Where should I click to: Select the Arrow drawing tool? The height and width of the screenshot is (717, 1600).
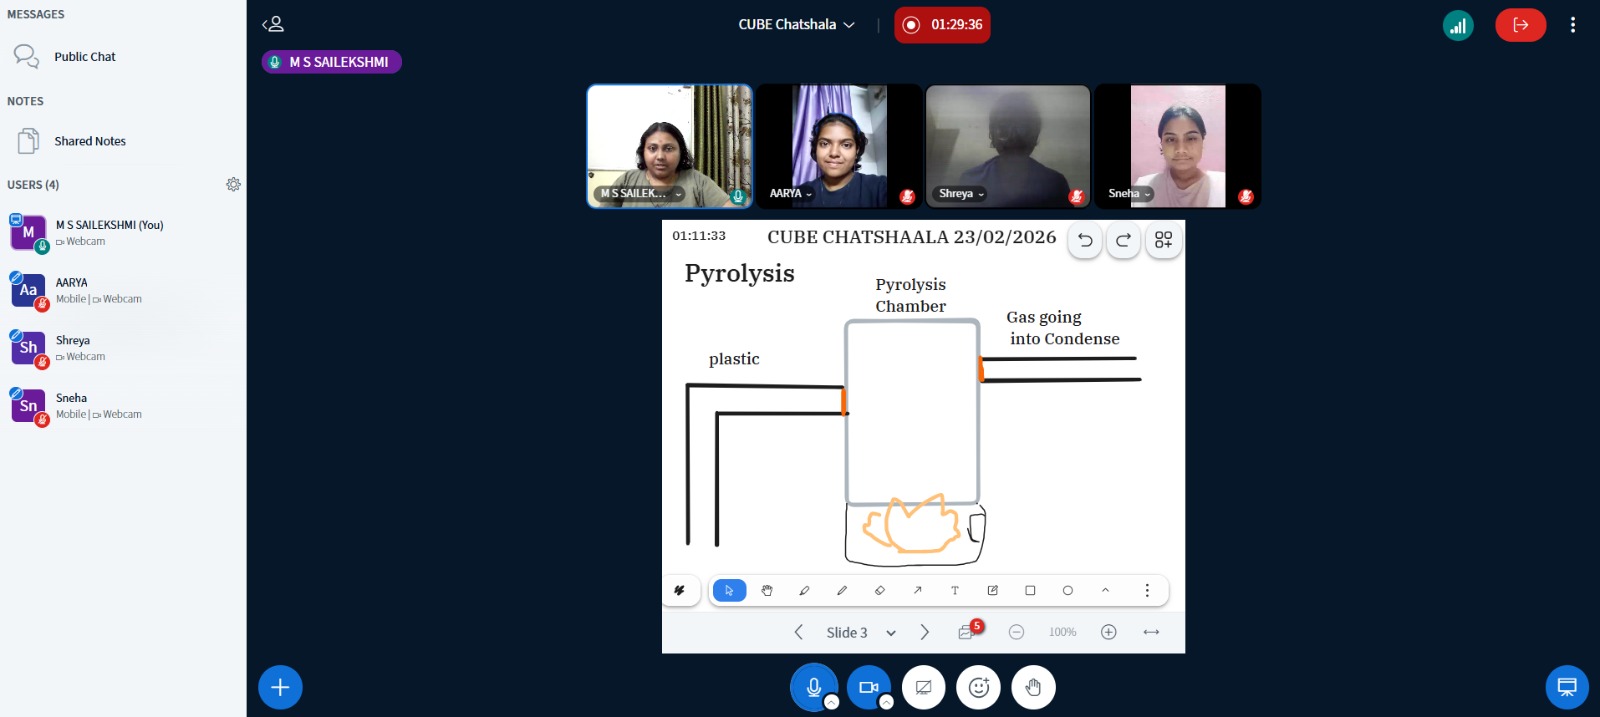tap(917, 591)
